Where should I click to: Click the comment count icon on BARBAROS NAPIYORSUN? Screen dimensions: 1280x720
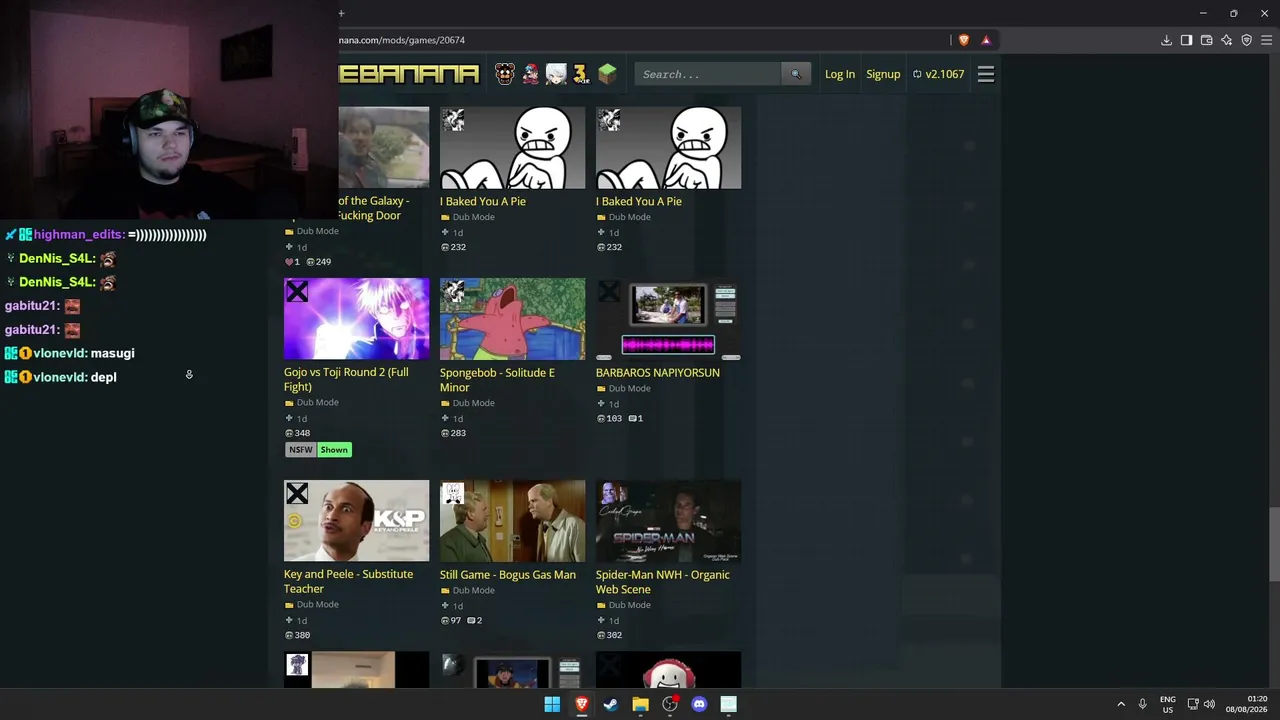pos(632,419)
